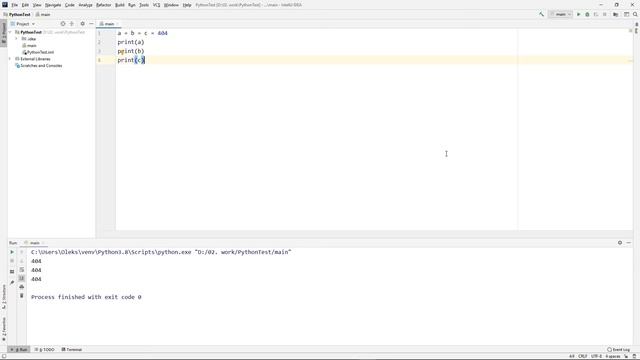
Task: Open the Event Log
Action: click(x=618, y=350)
